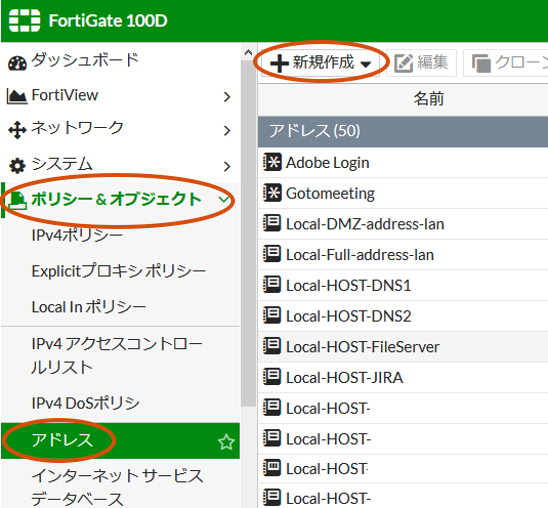This screenshot has width=548, height=508.
Task: Click the ネットワーク arrows icon
Action: coord(17,130)
